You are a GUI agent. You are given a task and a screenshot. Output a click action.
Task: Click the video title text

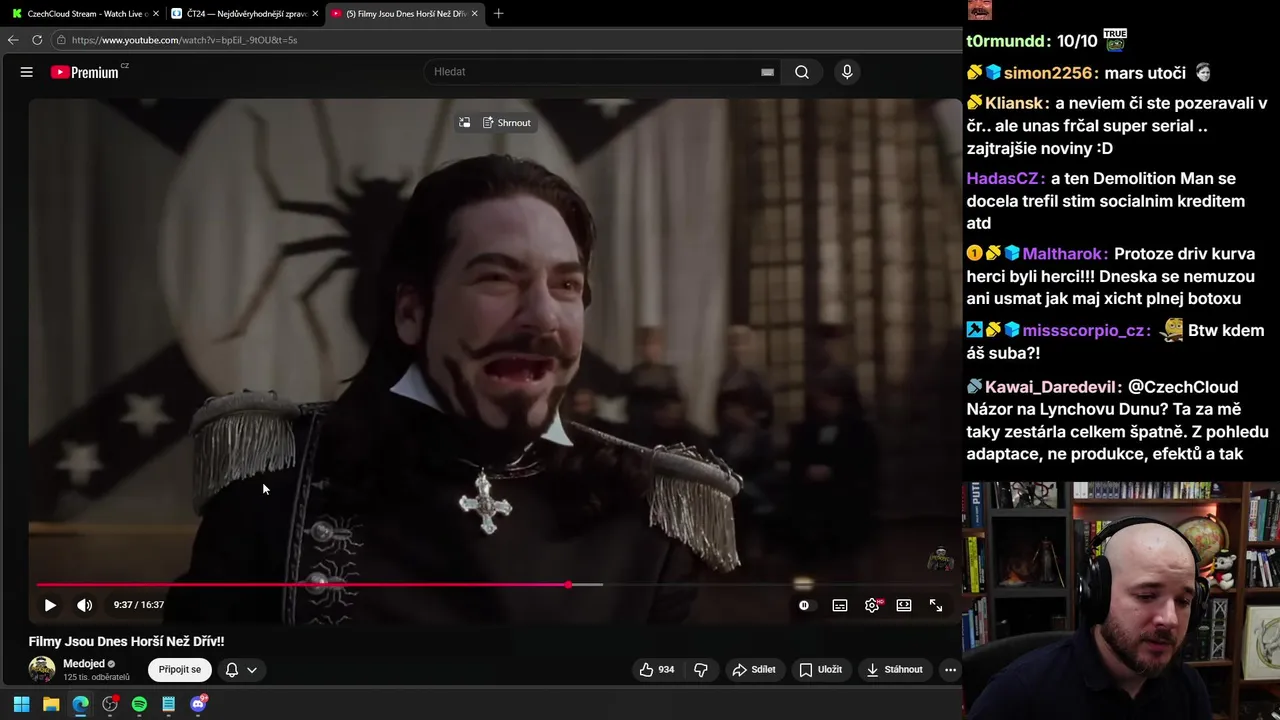(126, 642)
